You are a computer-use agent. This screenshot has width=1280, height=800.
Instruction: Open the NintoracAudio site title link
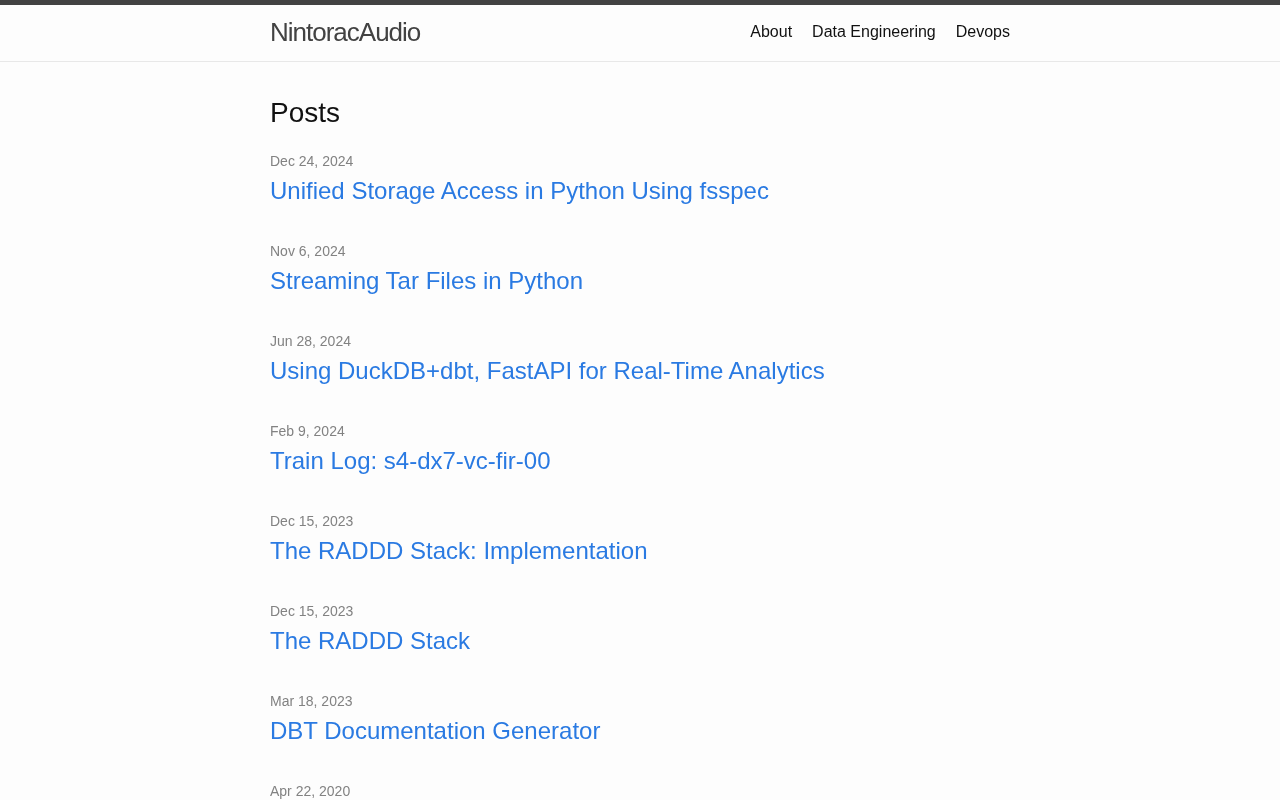[345, 32]
